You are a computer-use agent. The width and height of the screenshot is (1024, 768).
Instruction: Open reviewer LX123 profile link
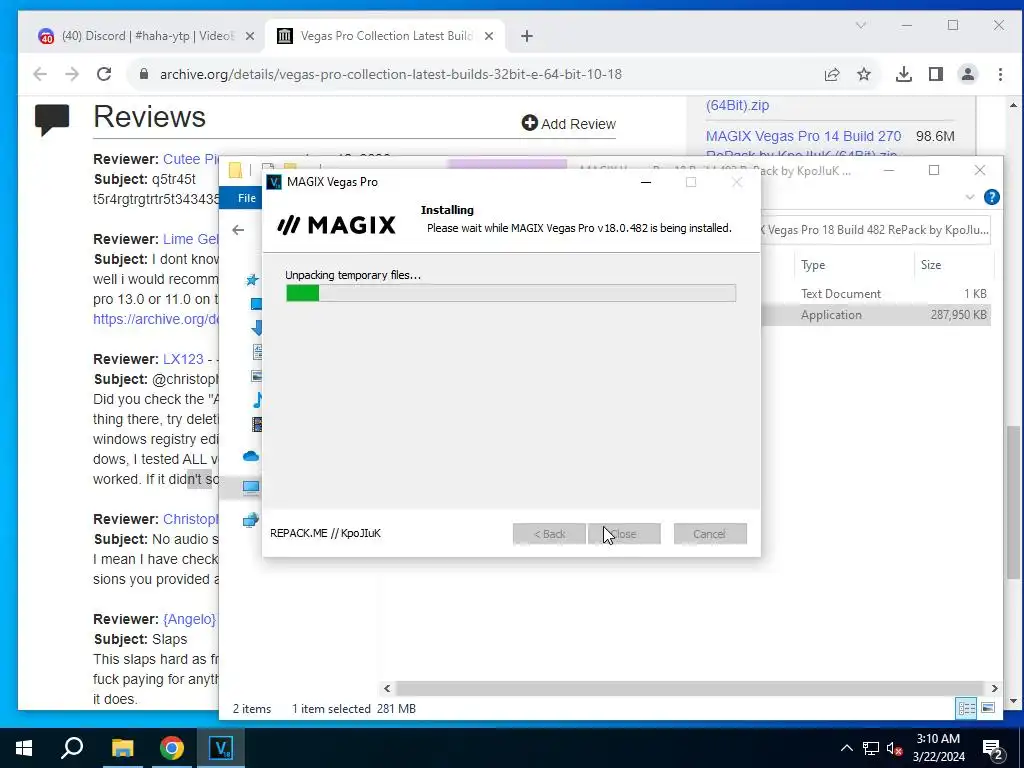[184, 359]
